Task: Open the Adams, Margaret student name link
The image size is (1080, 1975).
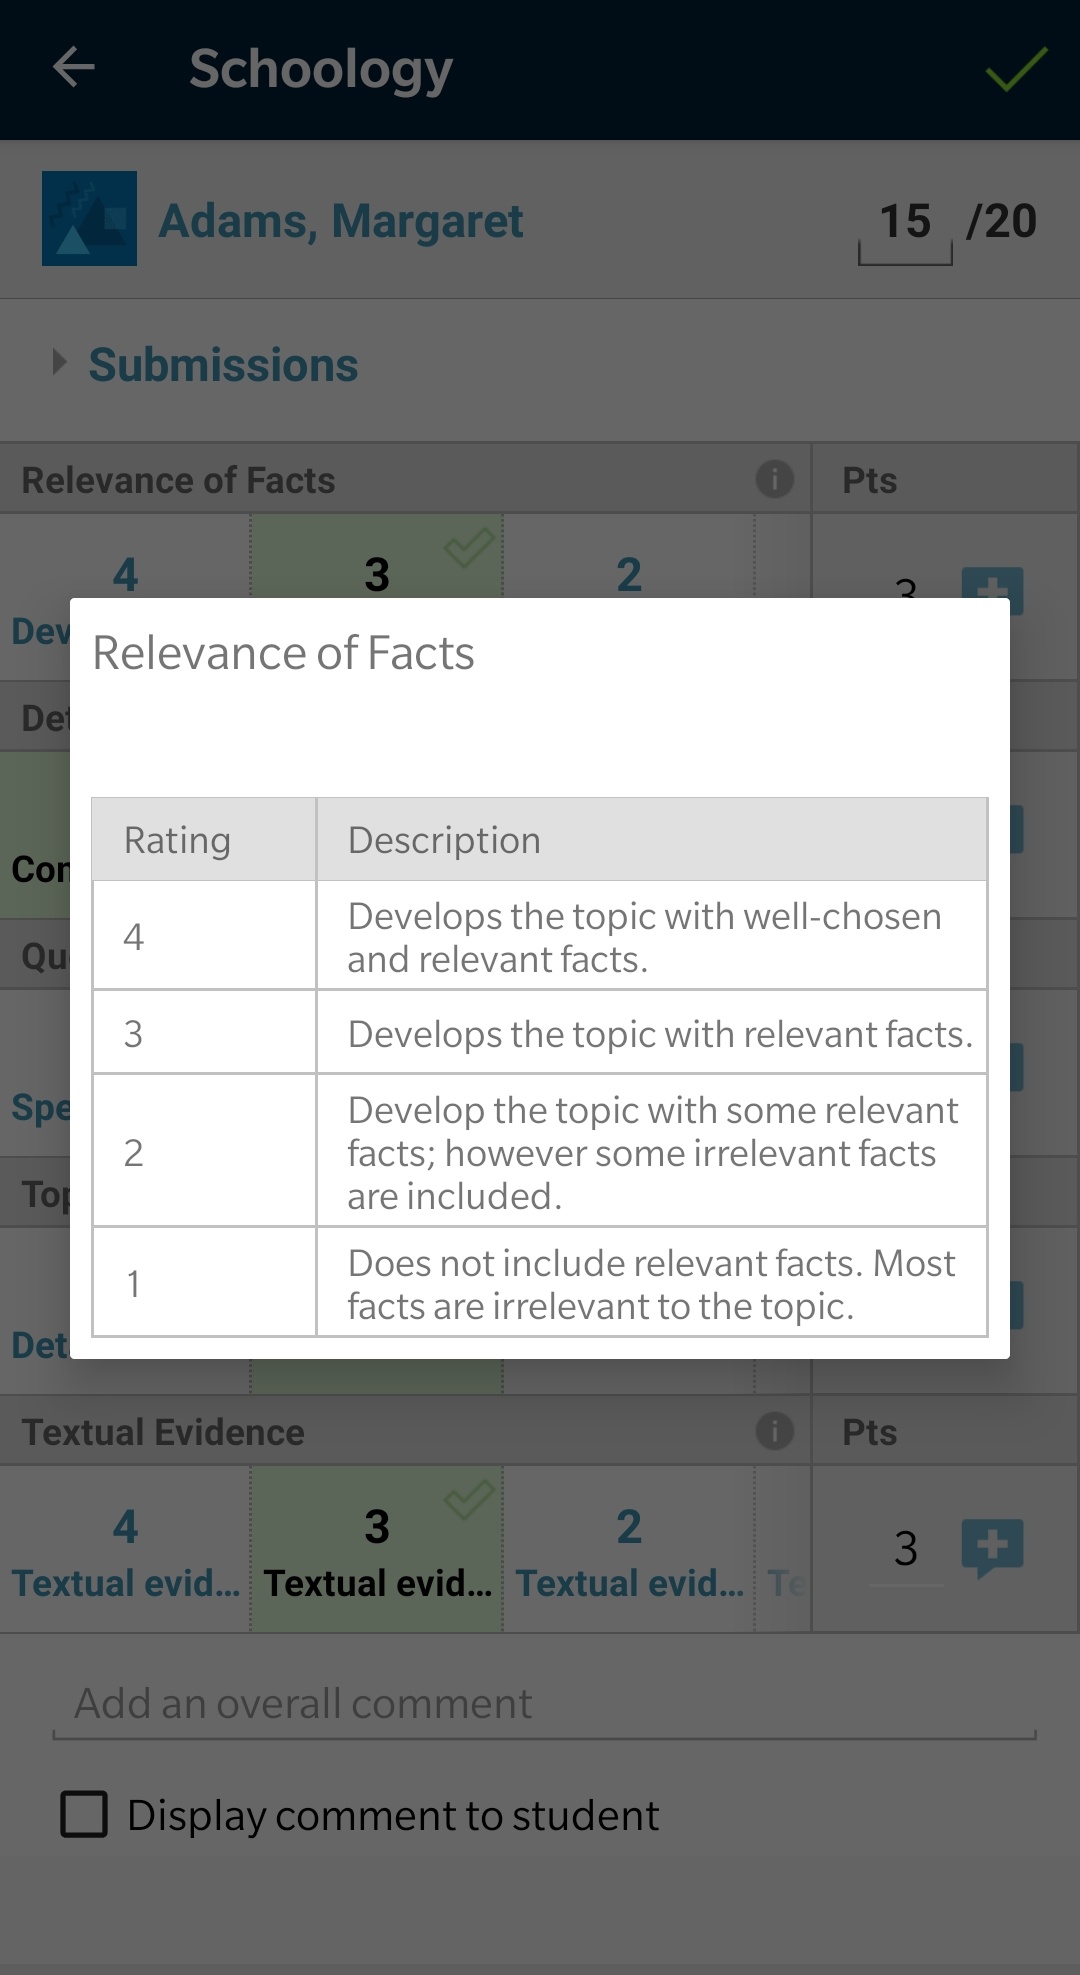Action: (340, 221)
